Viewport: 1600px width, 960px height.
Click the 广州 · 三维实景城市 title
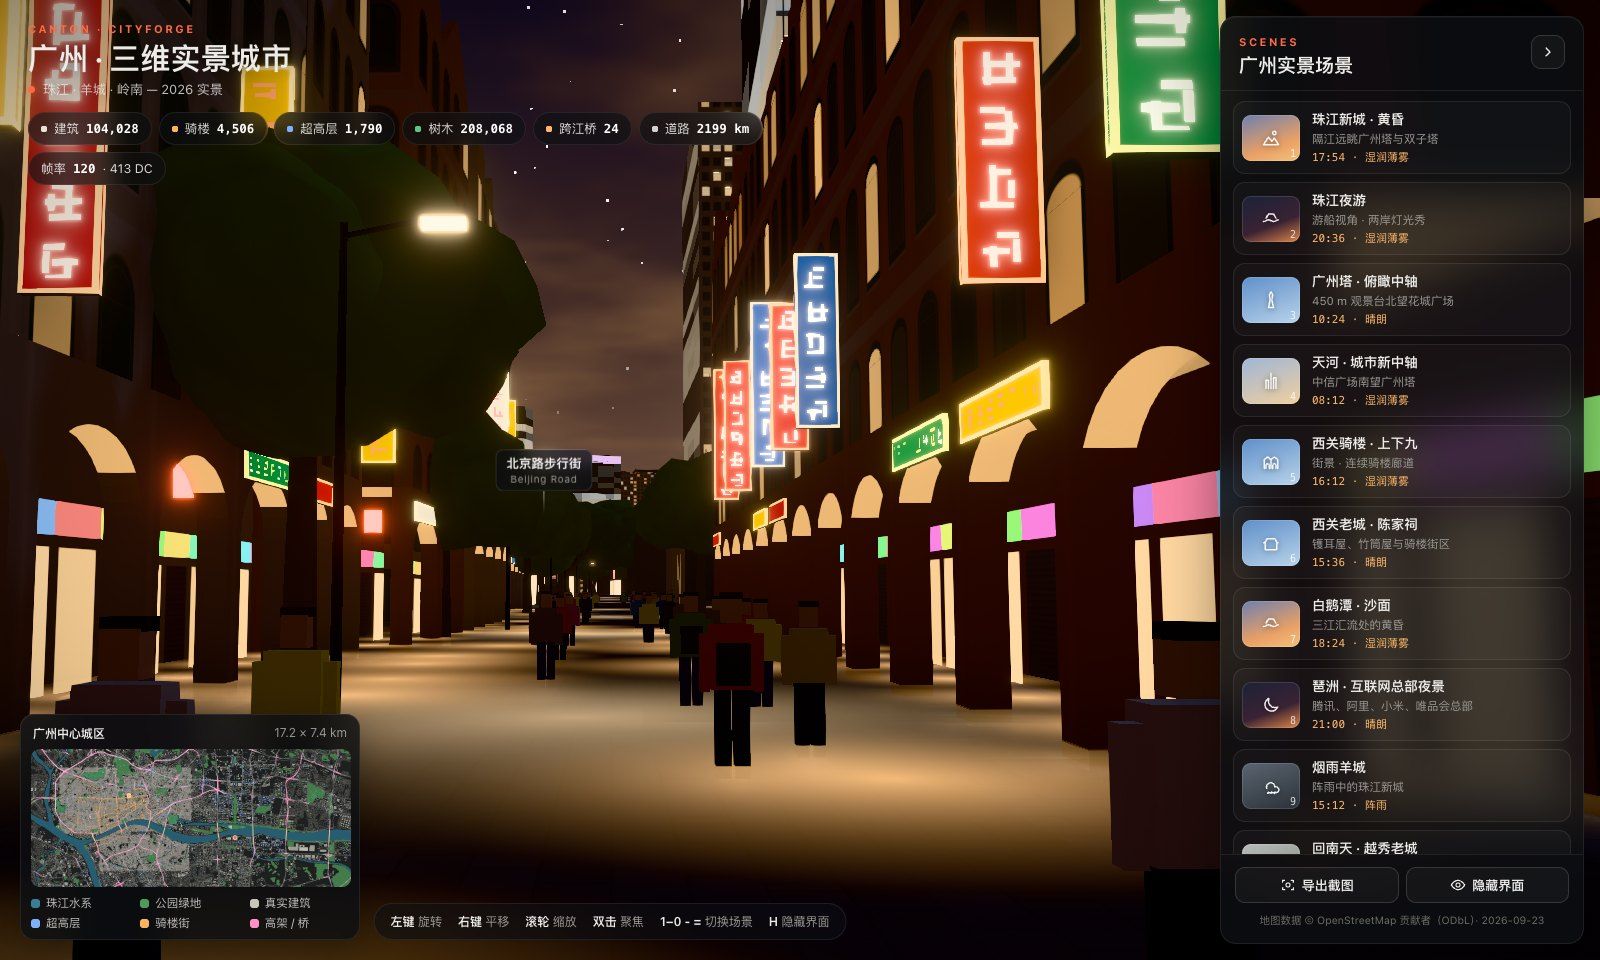click(x=160, y=59)
